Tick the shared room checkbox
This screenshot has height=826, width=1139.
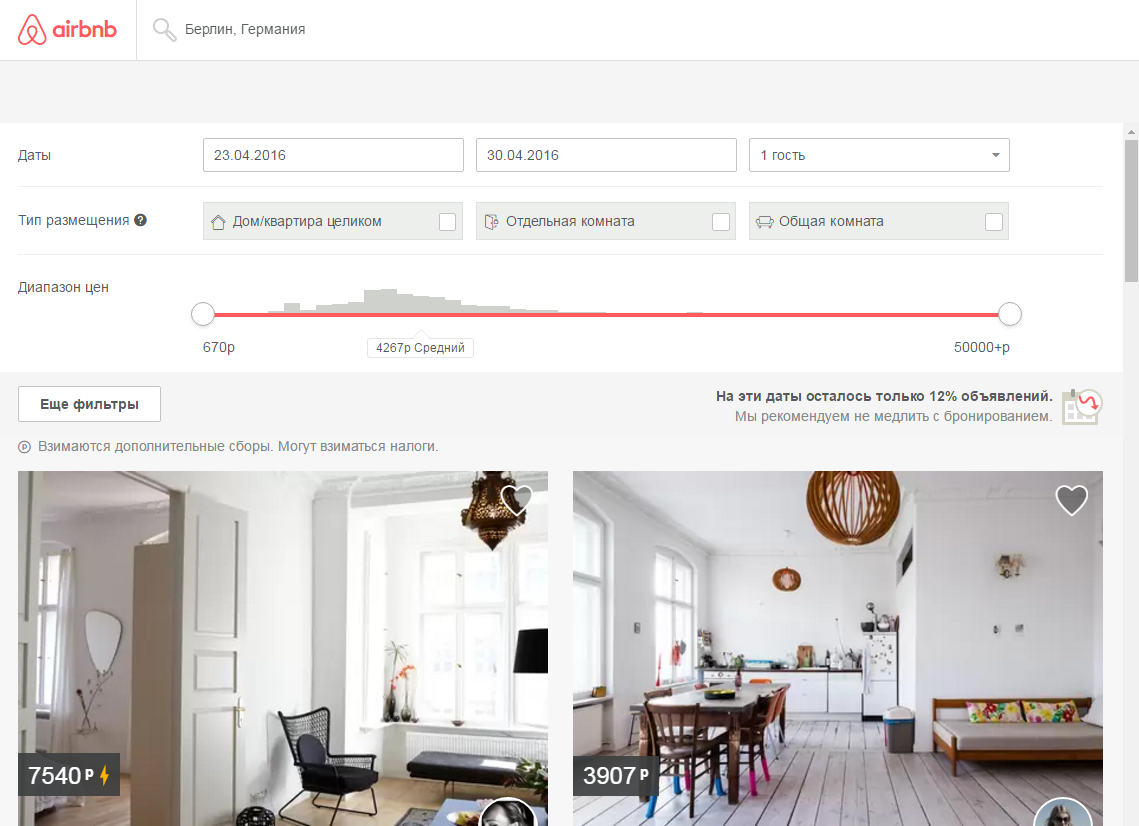[993, 222]
